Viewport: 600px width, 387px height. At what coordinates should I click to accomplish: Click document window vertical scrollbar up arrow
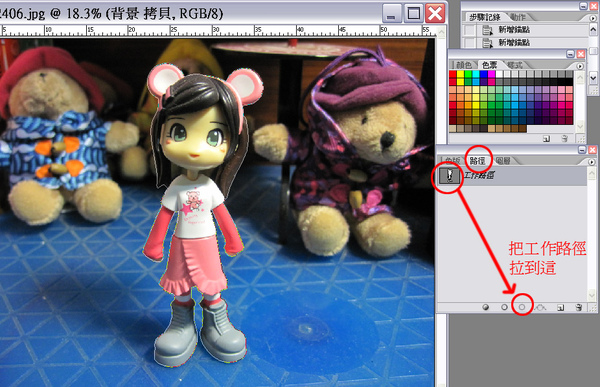pyautogui.click(x=441, y=31)
